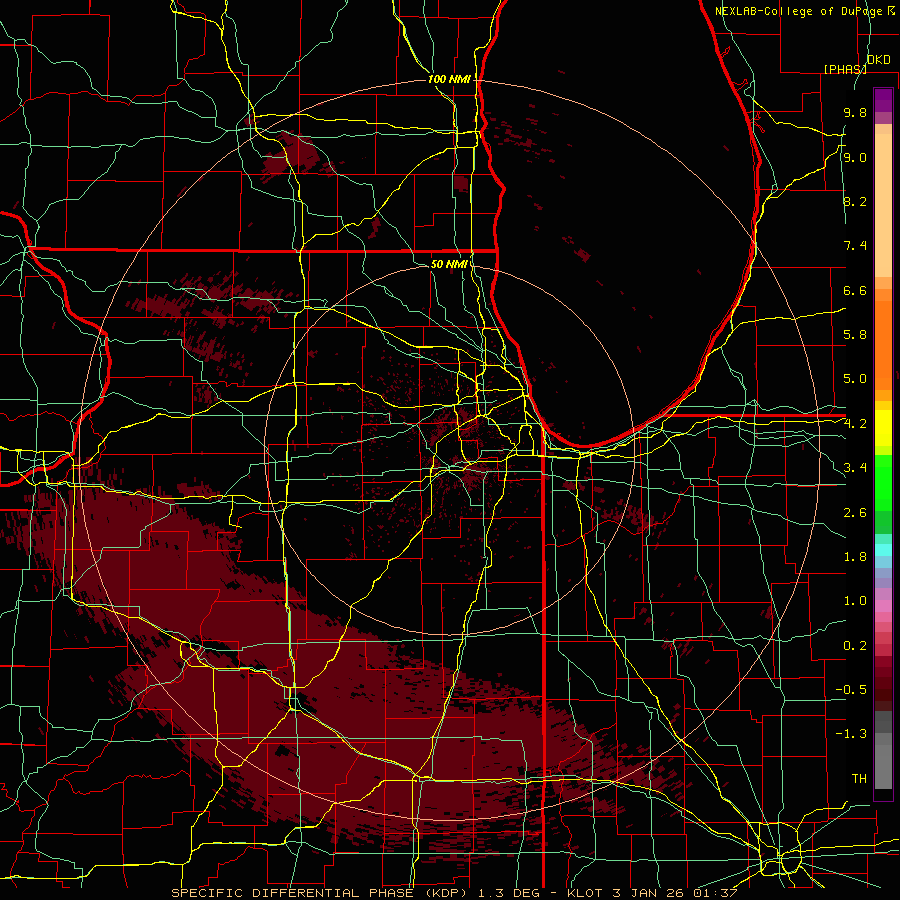Image resolution: width=900 pixels, height=900 pixels.
Task: Click the 01:37 time stamp
Action: tap(717, 893)
